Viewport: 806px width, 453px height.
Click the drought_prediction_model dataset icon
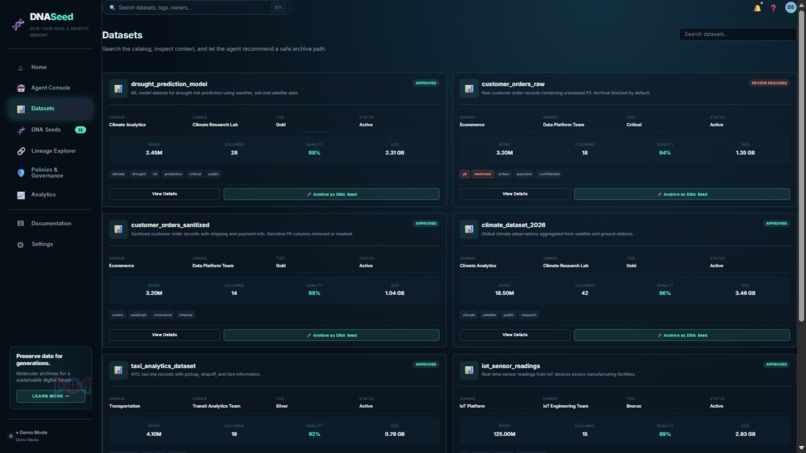point(118,88)
